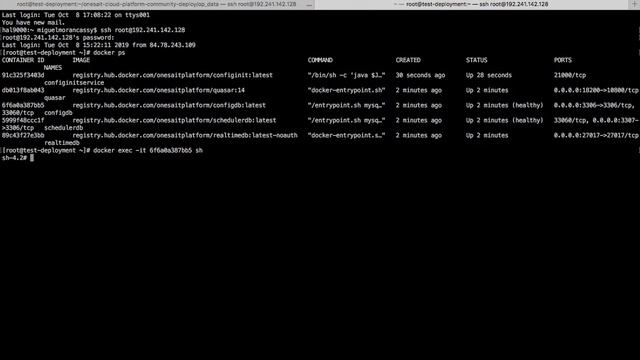Click the NAMES column header
The width and height of the screenshot is (640, 360).
click(53, 68)
